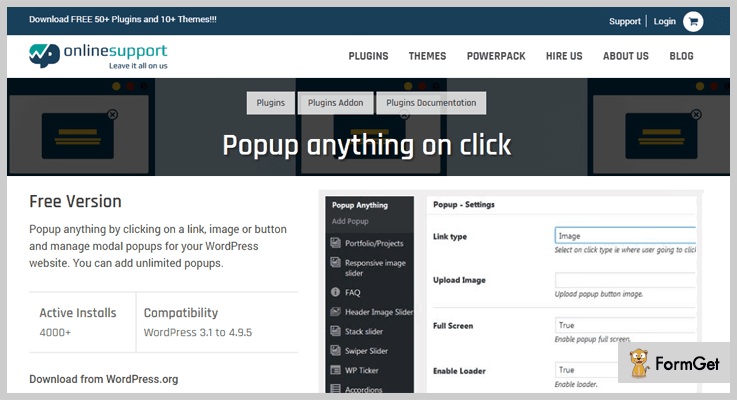The width and height of the screenshot is (737, 400).
Task: Select WP Ticker menu entry
Action: click(x=361, y=370)
